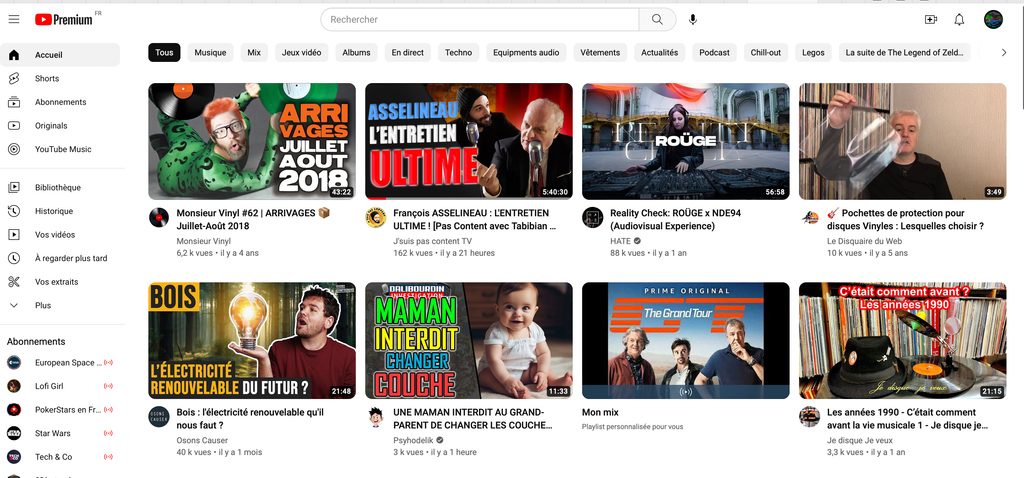
Task: Start voice search with microphone icon
Action: coord(693,20)
